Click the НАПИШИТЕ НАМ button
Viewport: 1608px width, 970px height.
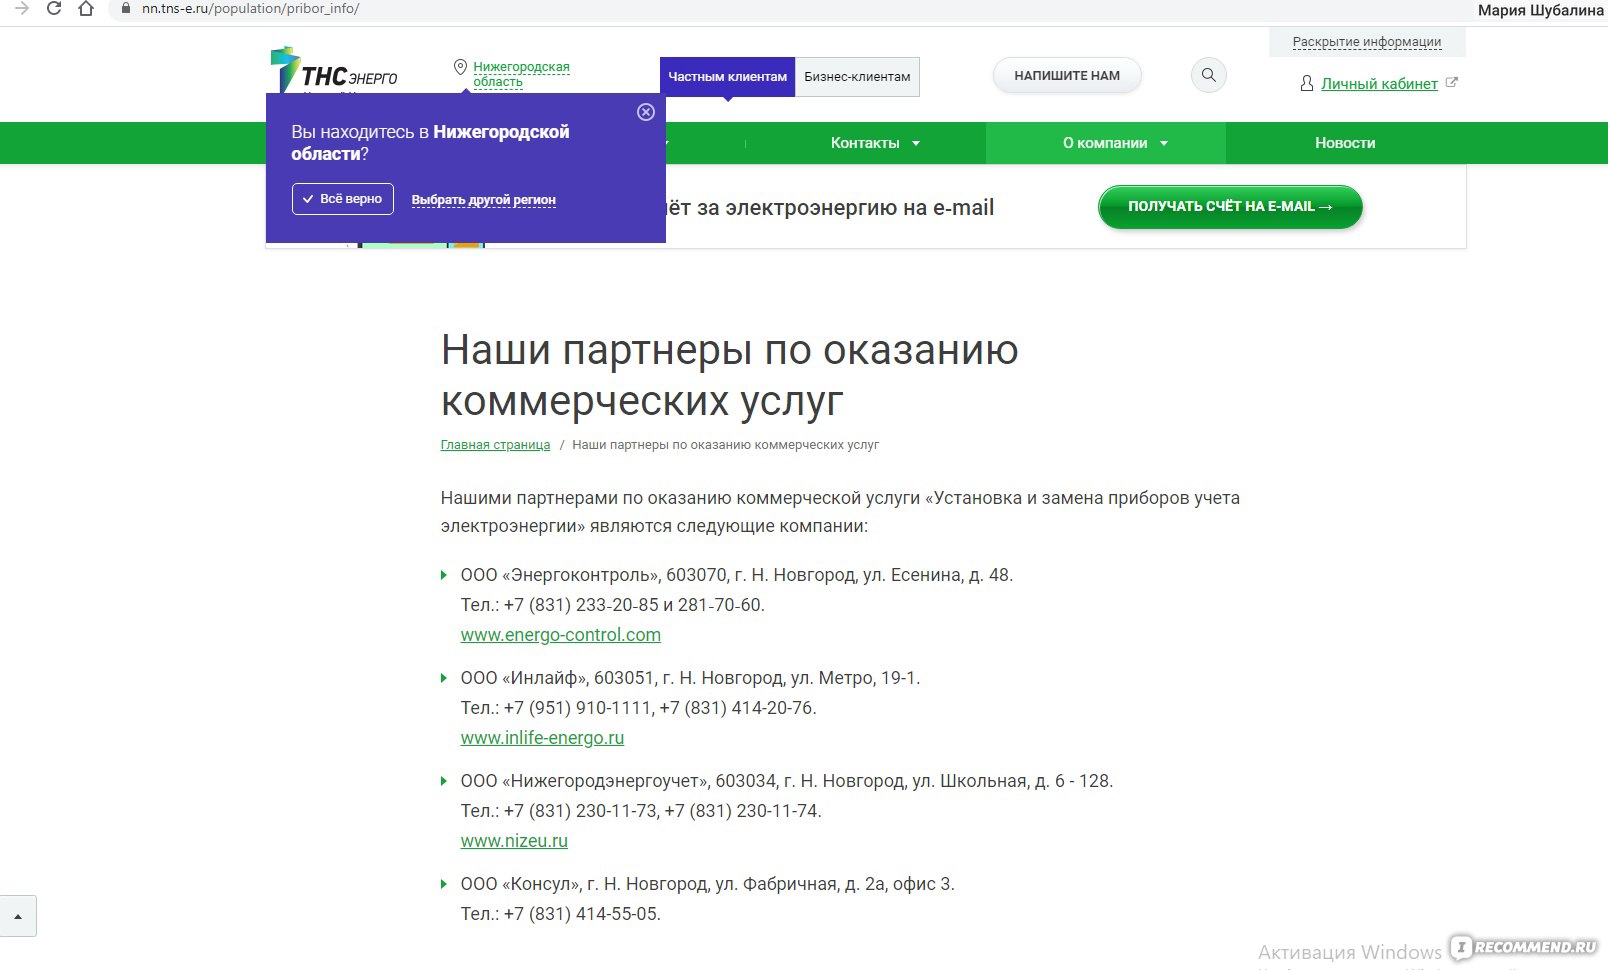pos(1067,76)
